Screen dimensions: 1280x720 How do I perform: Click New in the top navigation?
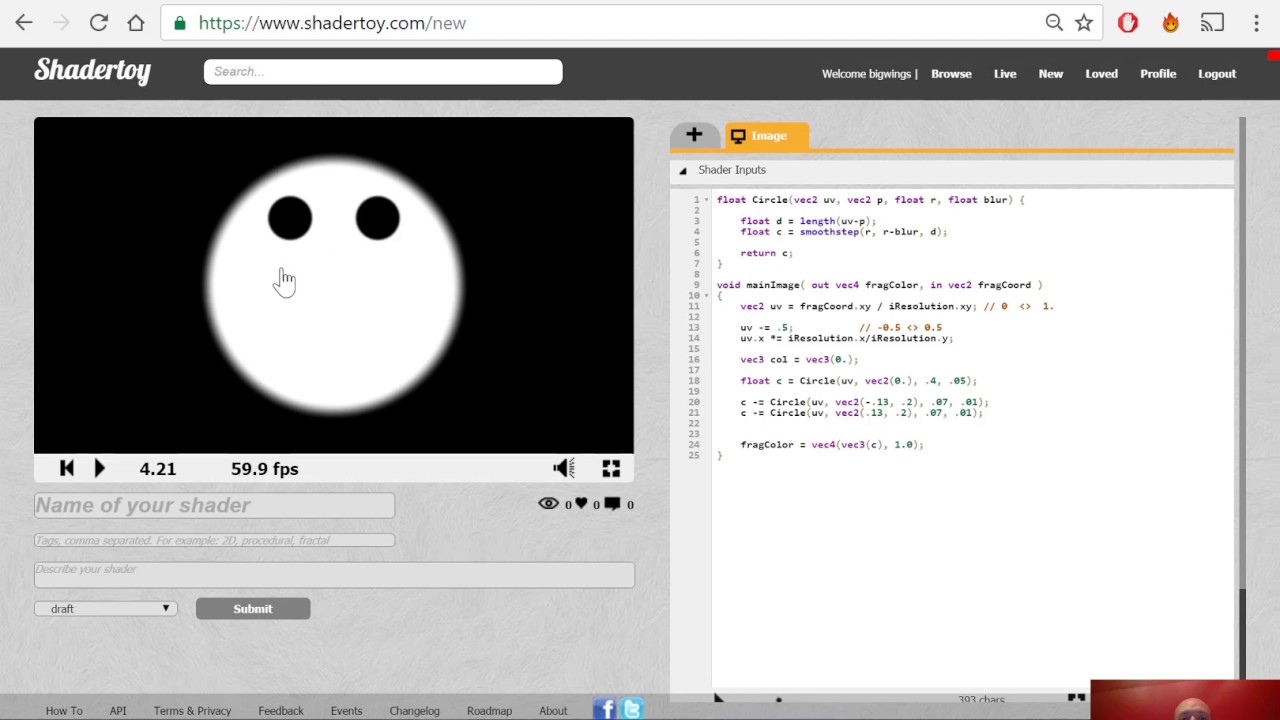click(1050, 74)
